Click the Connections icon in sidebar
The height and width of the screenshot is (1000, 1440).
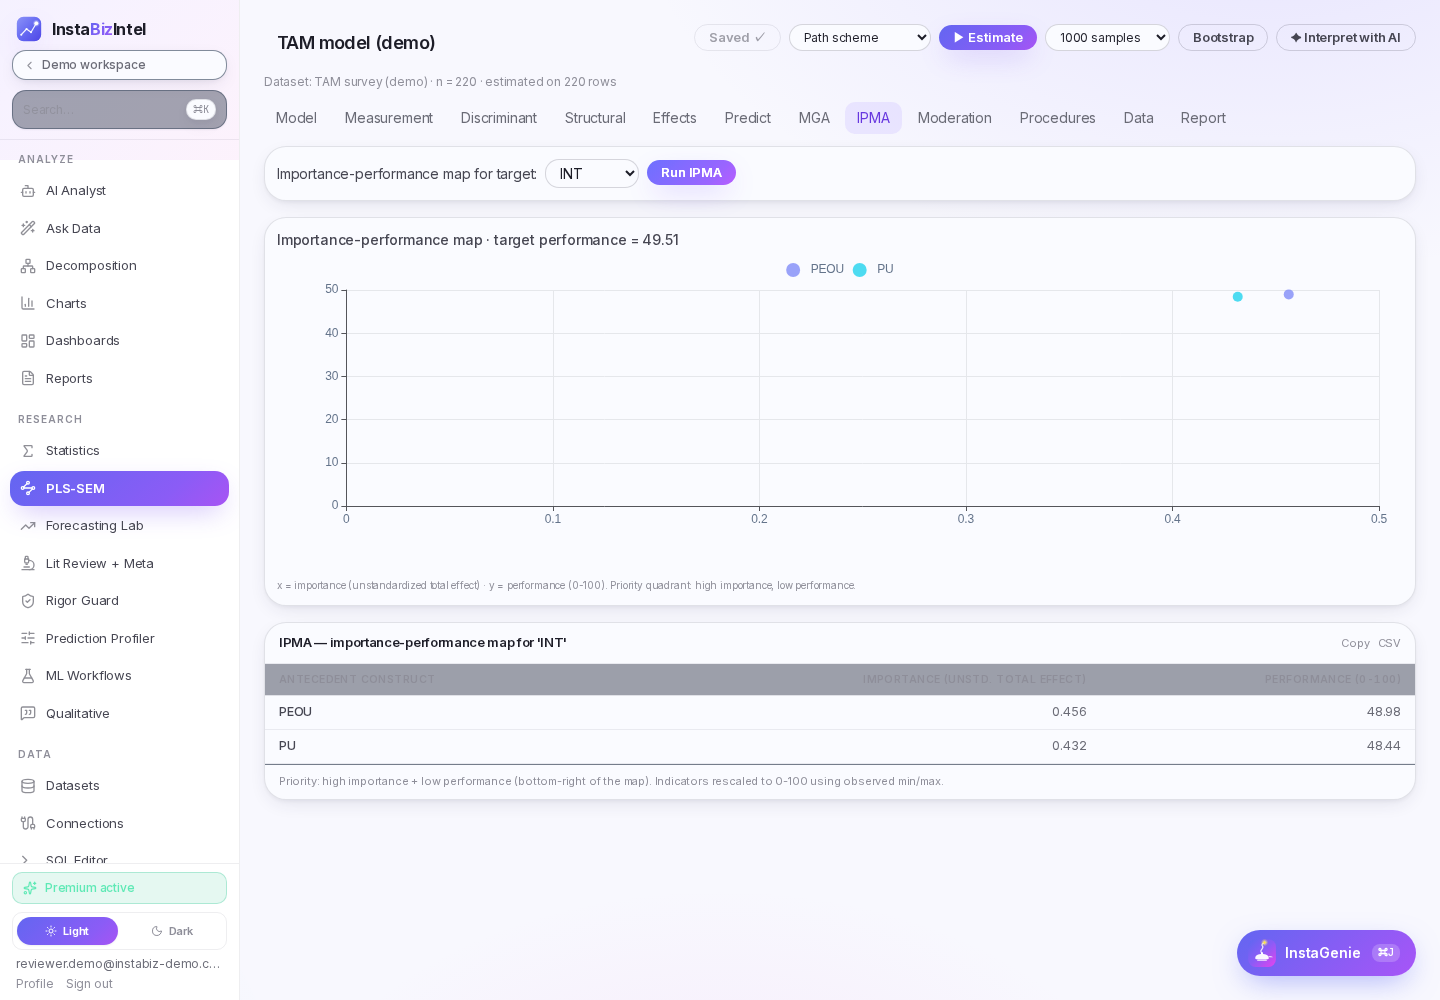click(28, 823)
